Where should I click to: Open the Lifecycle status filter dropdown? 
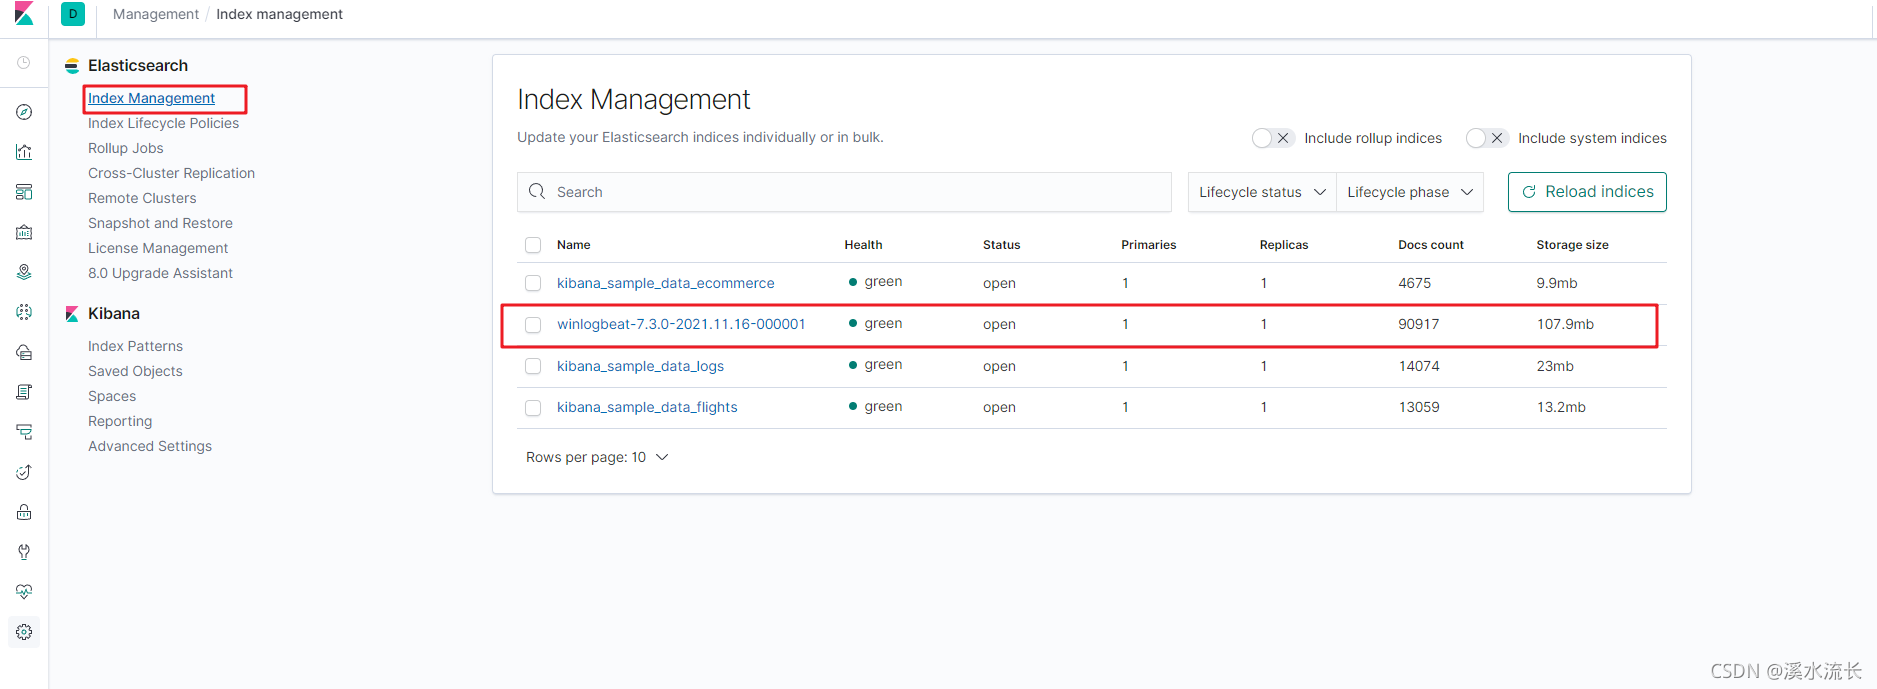click(1262, 192)
